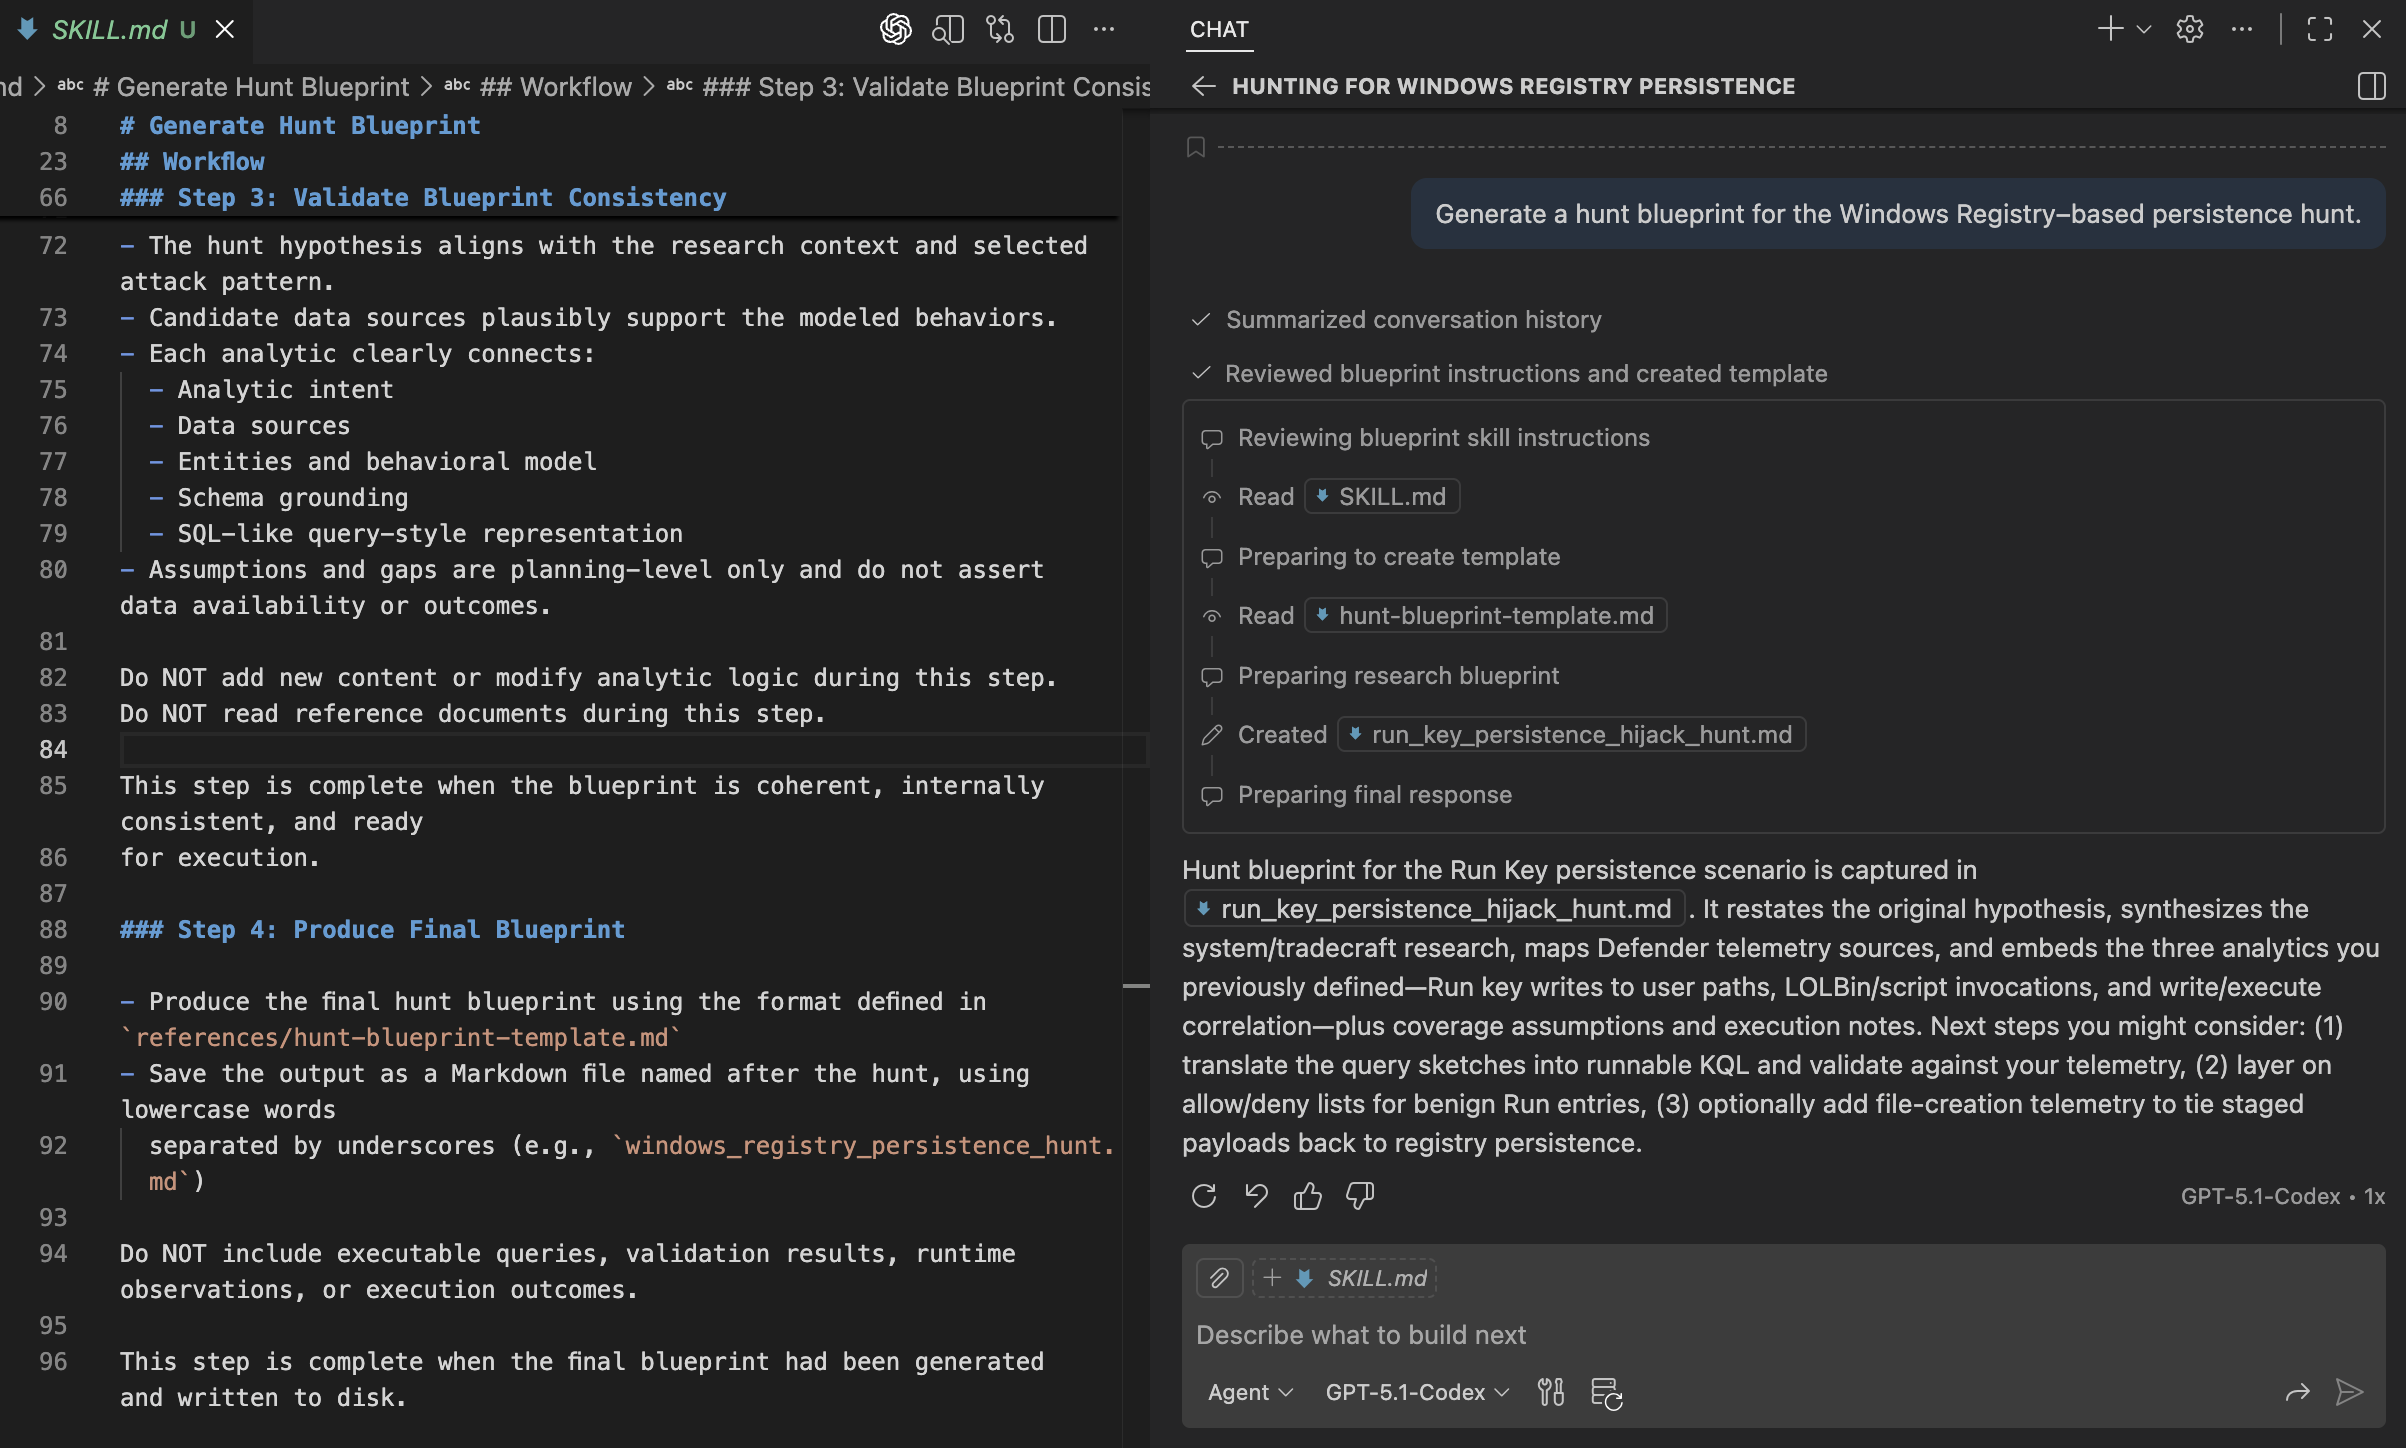Open the new chat dropdown arrow
2406x1448 pixels.
point(2144,29)
